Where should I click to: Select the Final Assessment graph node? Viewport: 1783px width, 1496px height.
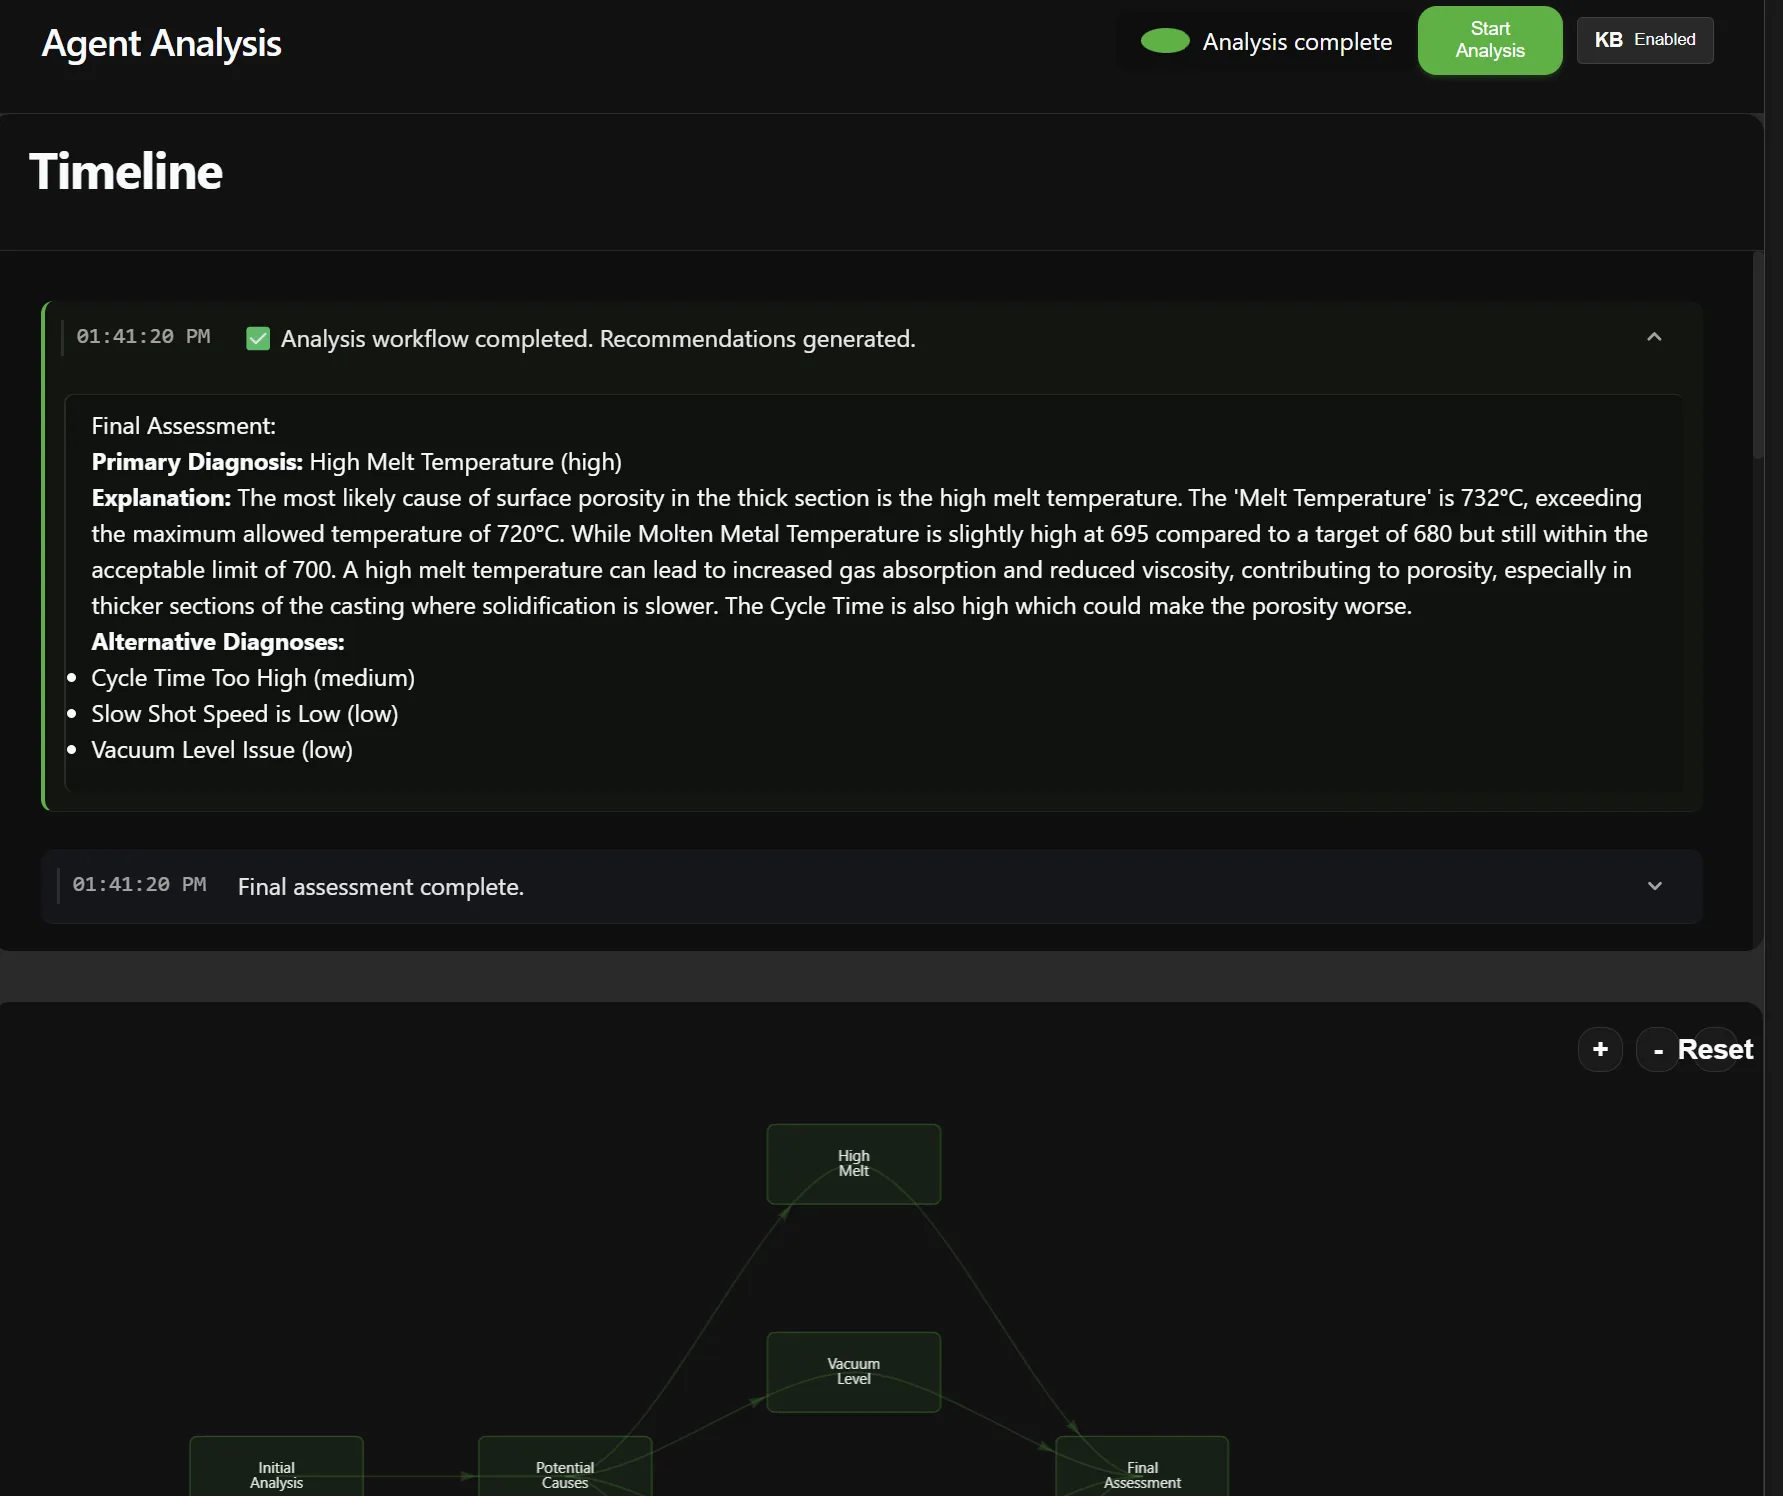pyautogui.click(x=1141, y=1470)
